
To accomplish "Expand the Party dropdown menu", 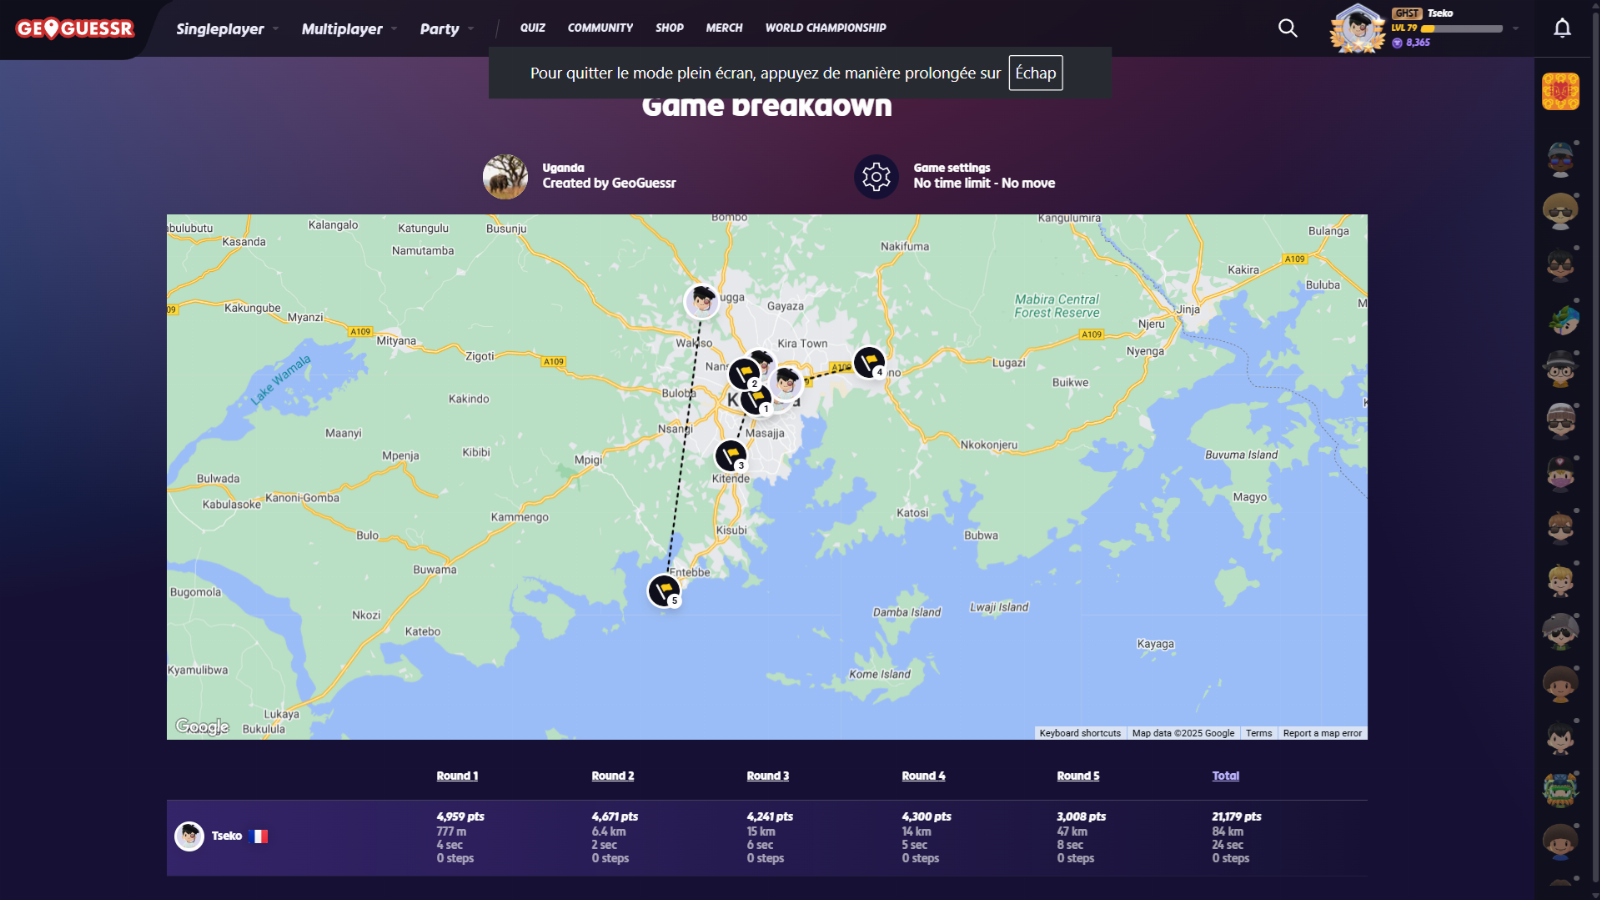I will [446, 29].
